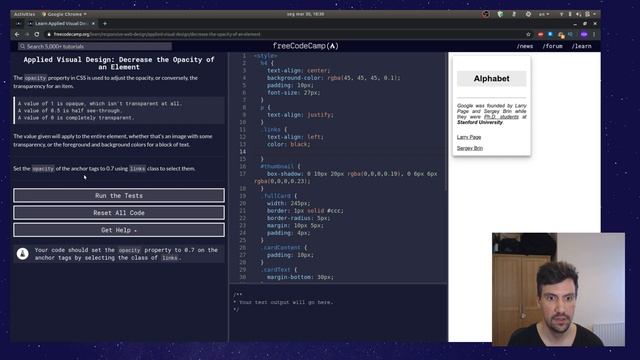640x360 pixels.
Task: Click the code editor vertical scrollbar
Action: (446, 122)
